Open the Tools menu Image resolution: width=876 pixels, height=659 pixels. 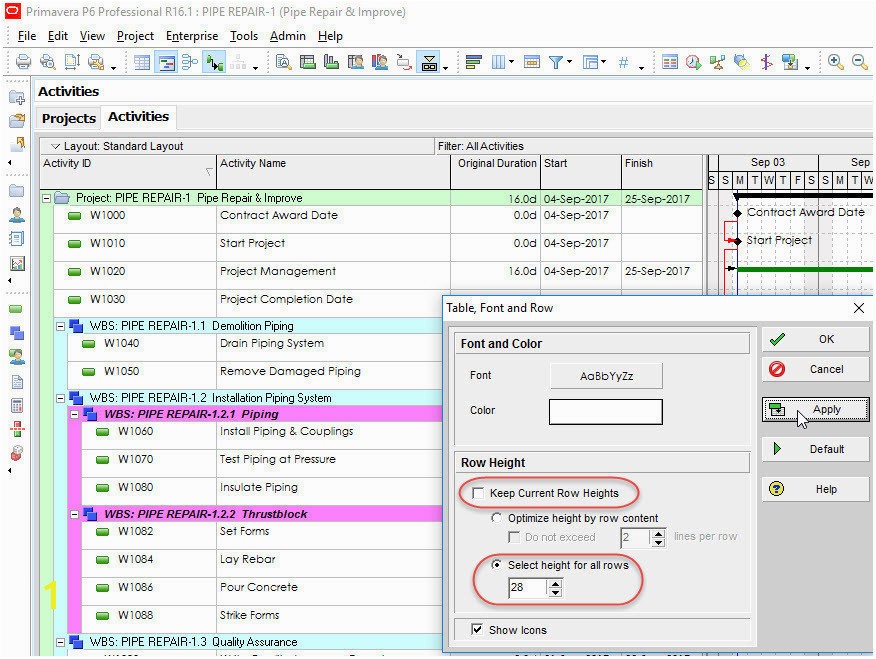tap(244, 36)
